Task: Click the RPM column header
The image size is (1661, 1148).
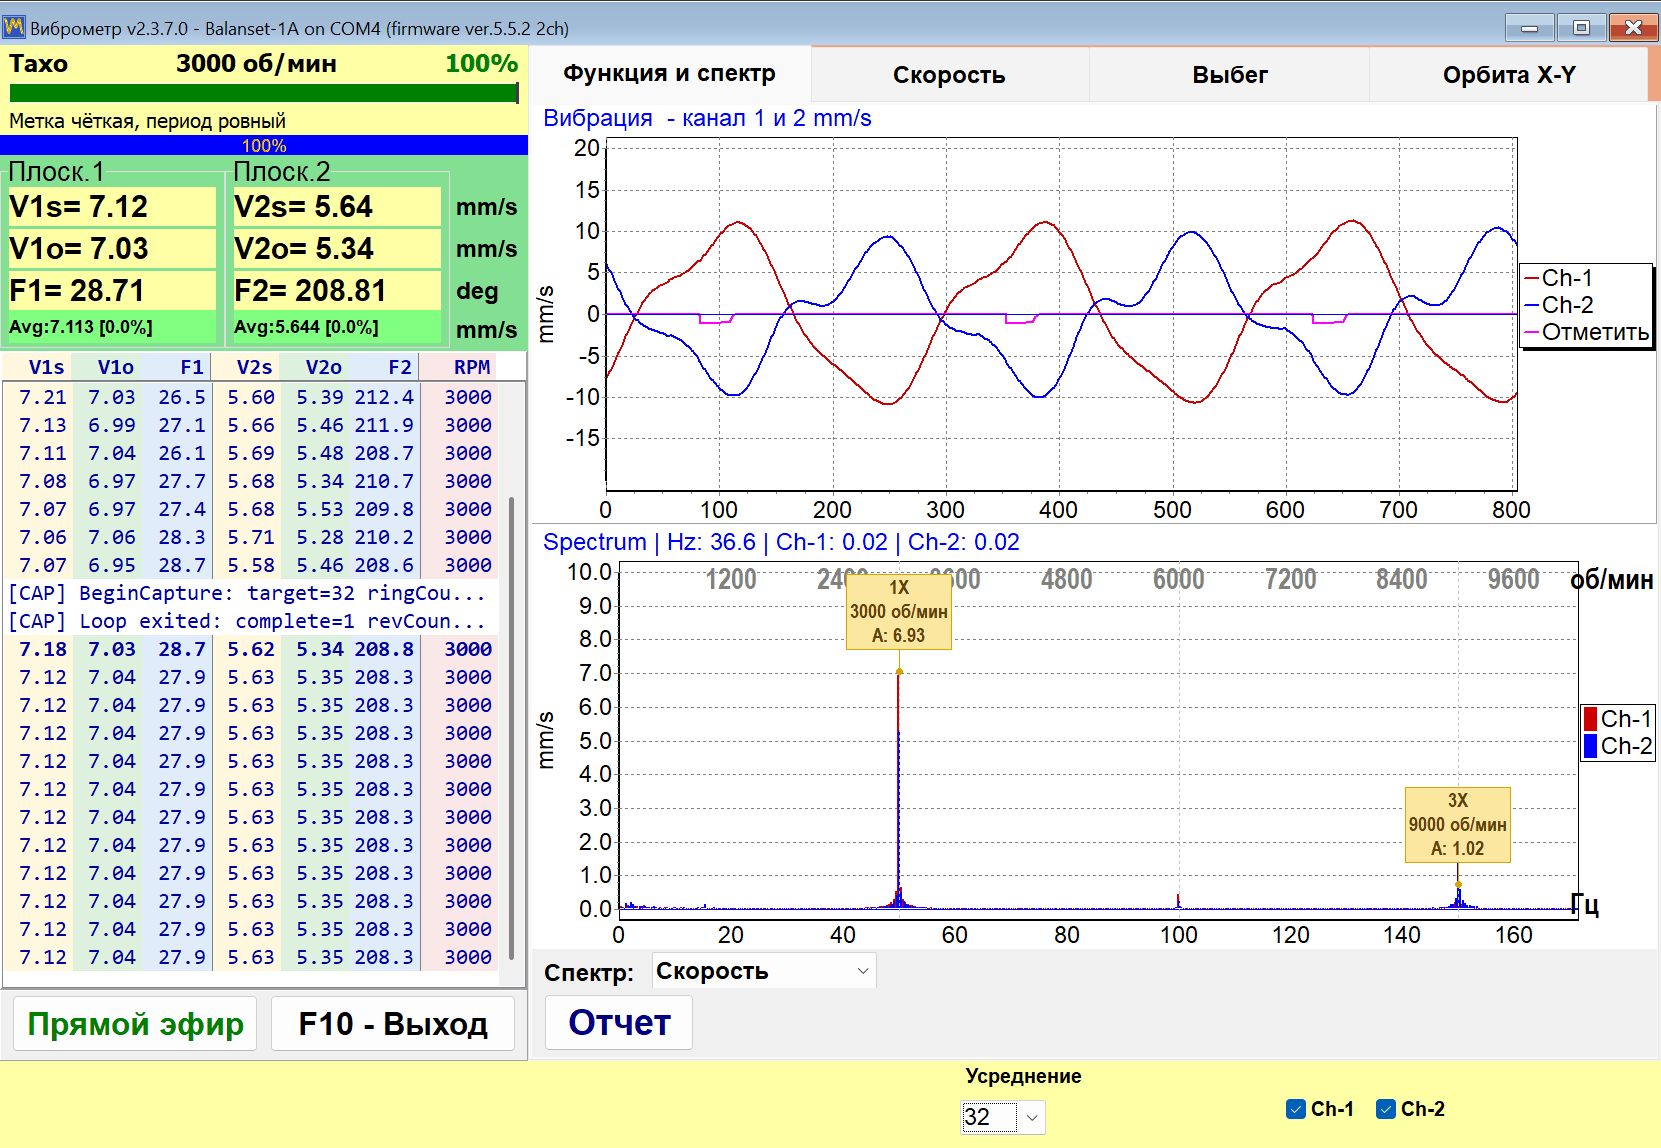Action: coord(472,367)
